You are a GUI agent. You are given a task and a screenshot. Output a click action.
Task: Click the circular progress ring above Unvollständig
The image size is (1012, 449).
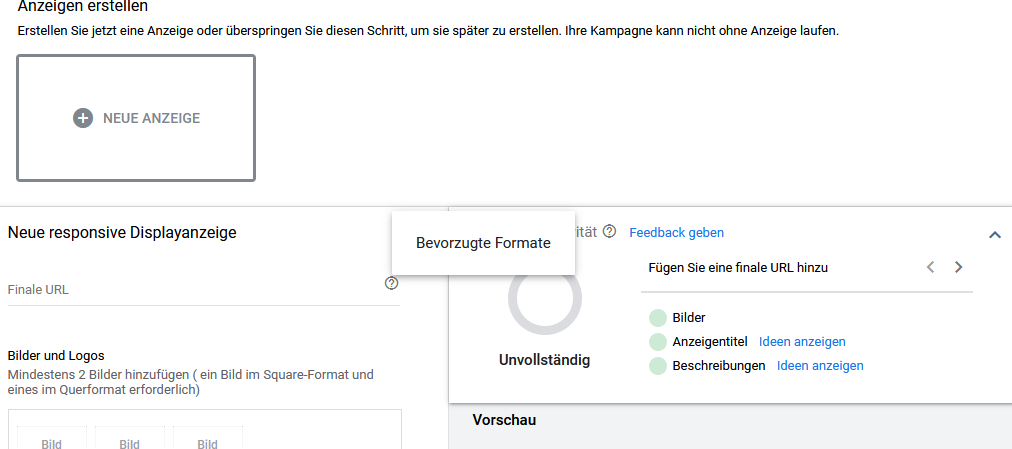(544, 298)
